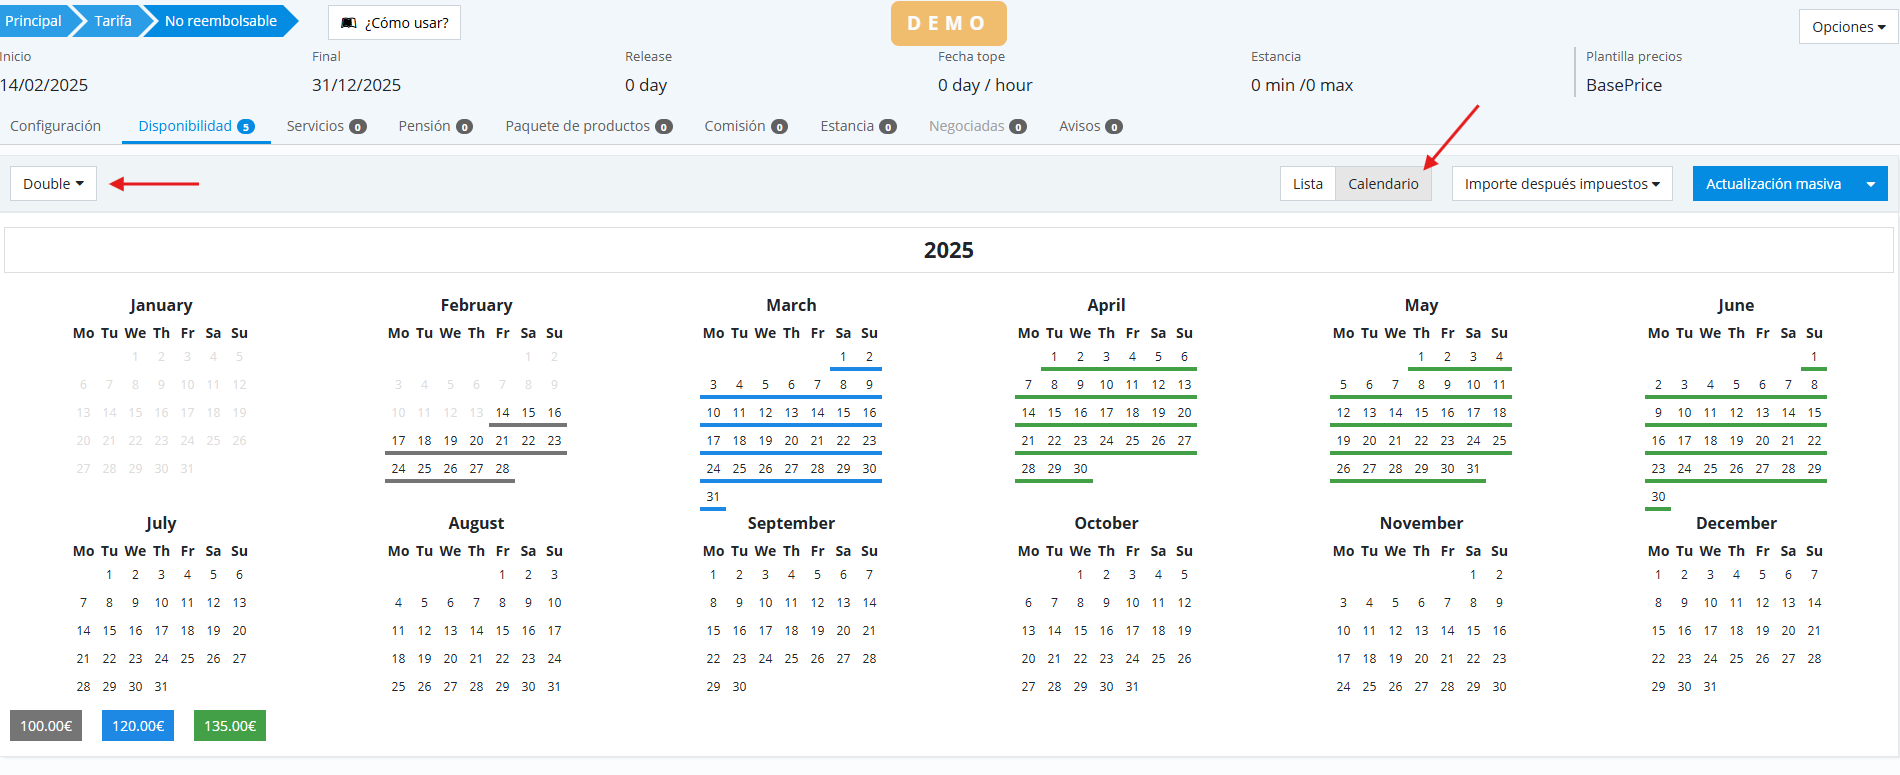This screenshot has width=1900, height=775.
Task: Switch to Calendario view
Action: (x=1382, y=184)
